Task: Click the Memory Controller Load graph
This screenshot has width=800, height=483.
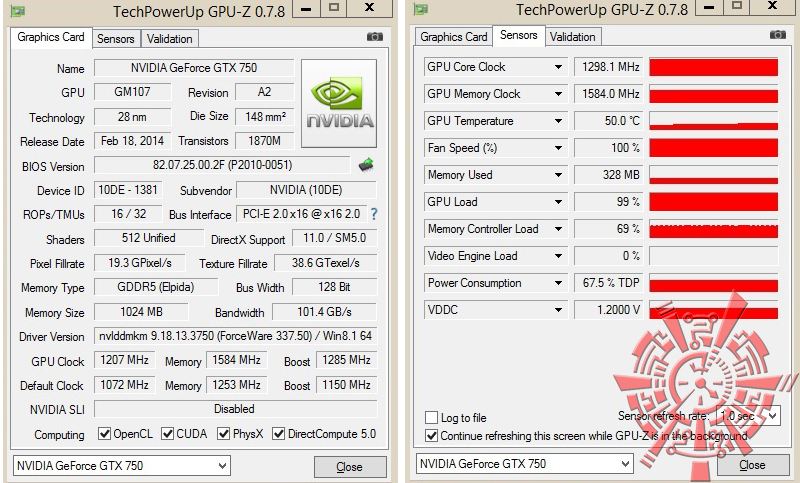Action: [713, 229]
